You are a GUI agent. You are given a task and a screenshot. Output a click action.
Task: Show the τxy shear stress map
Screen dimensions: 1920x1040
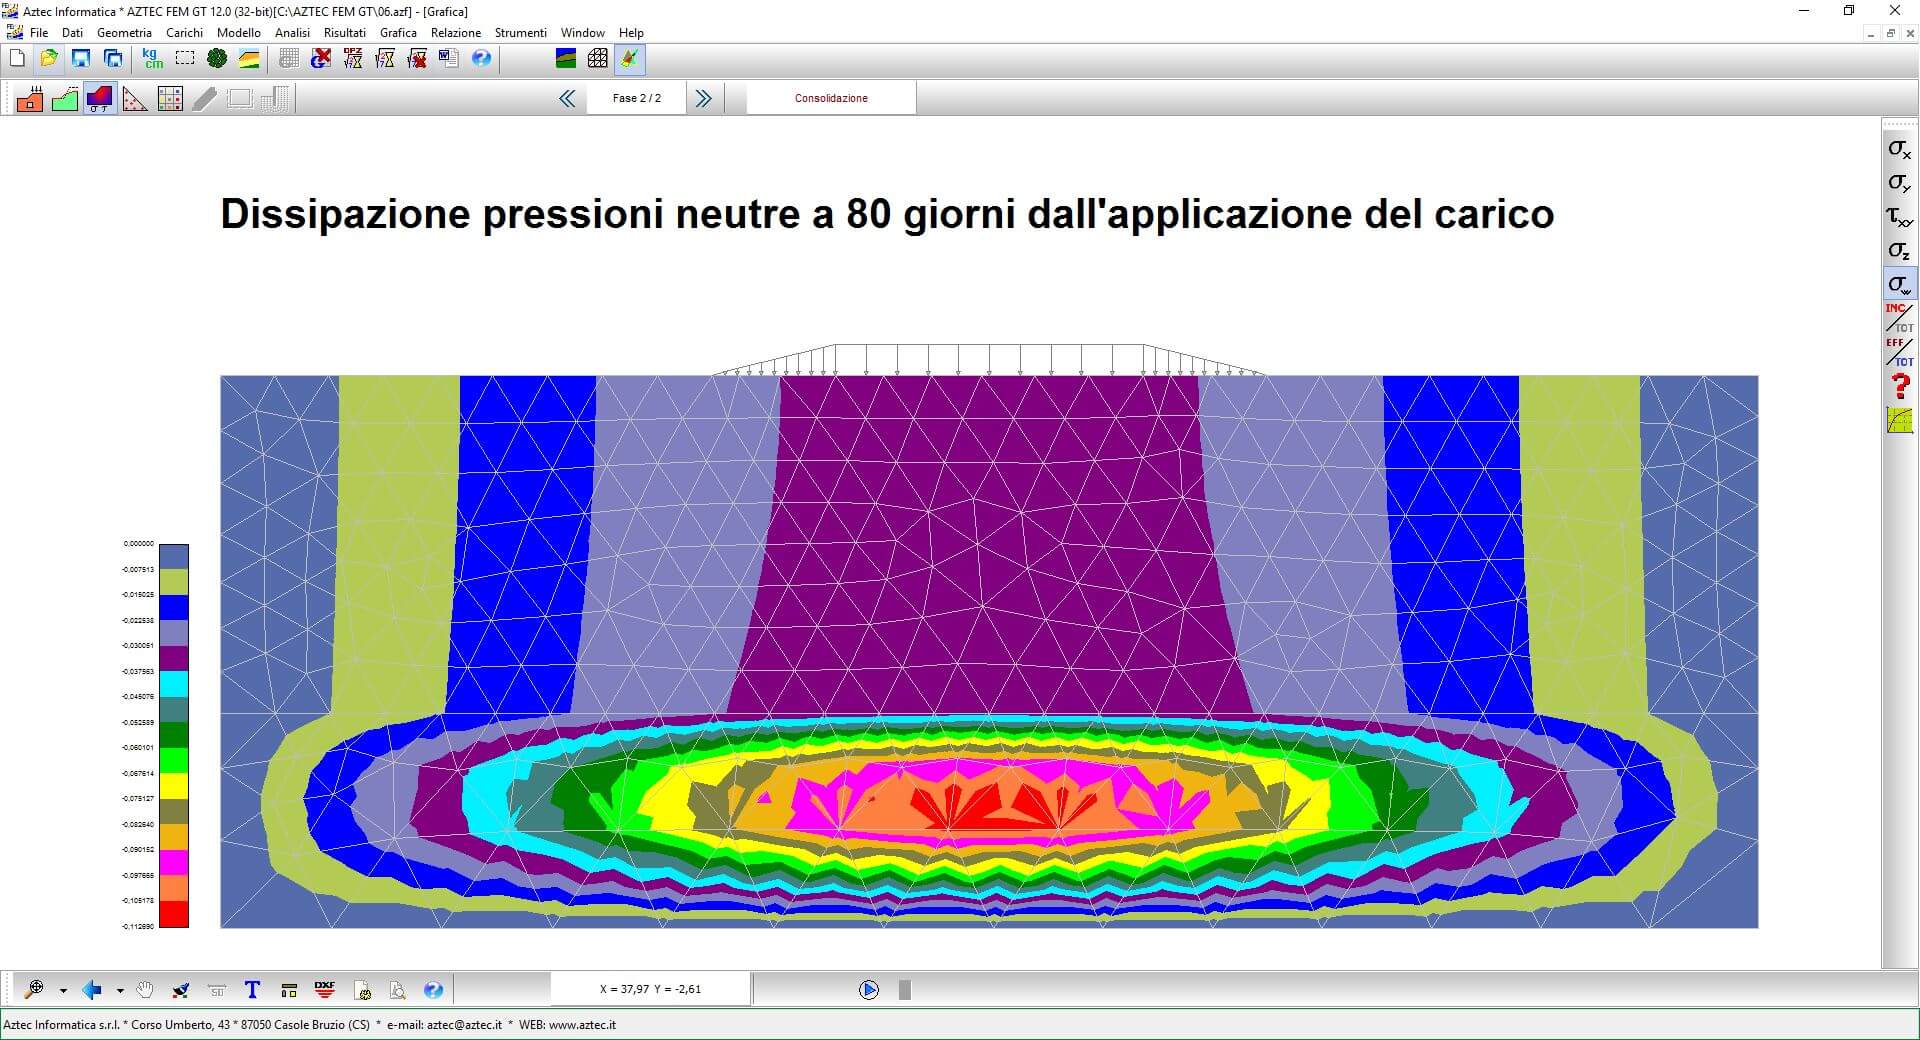pos(1898,217)
